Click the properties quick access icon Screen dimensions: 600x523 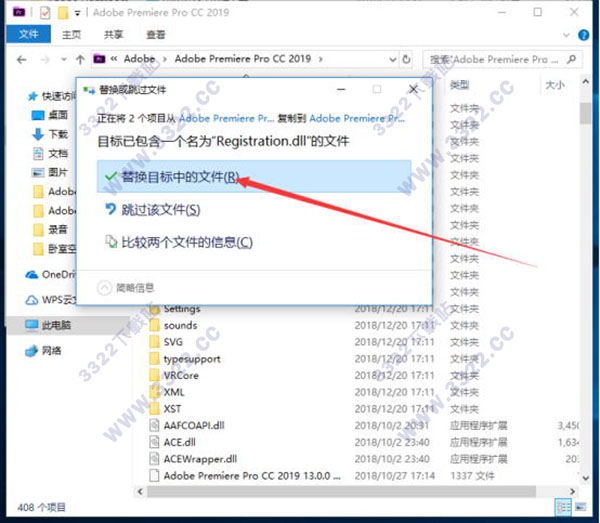pos(45,13)
